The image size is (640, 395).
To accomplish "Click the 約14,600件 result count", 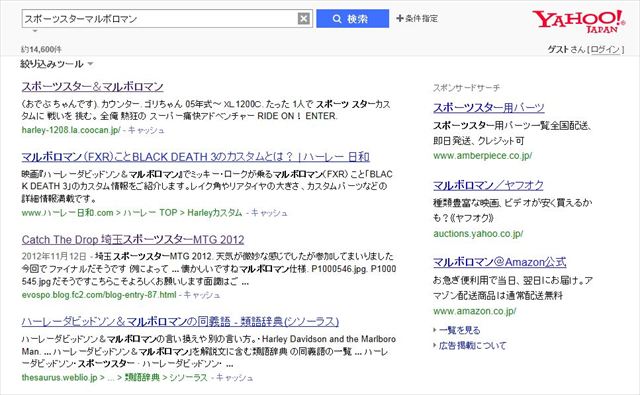I will point(41,49).
